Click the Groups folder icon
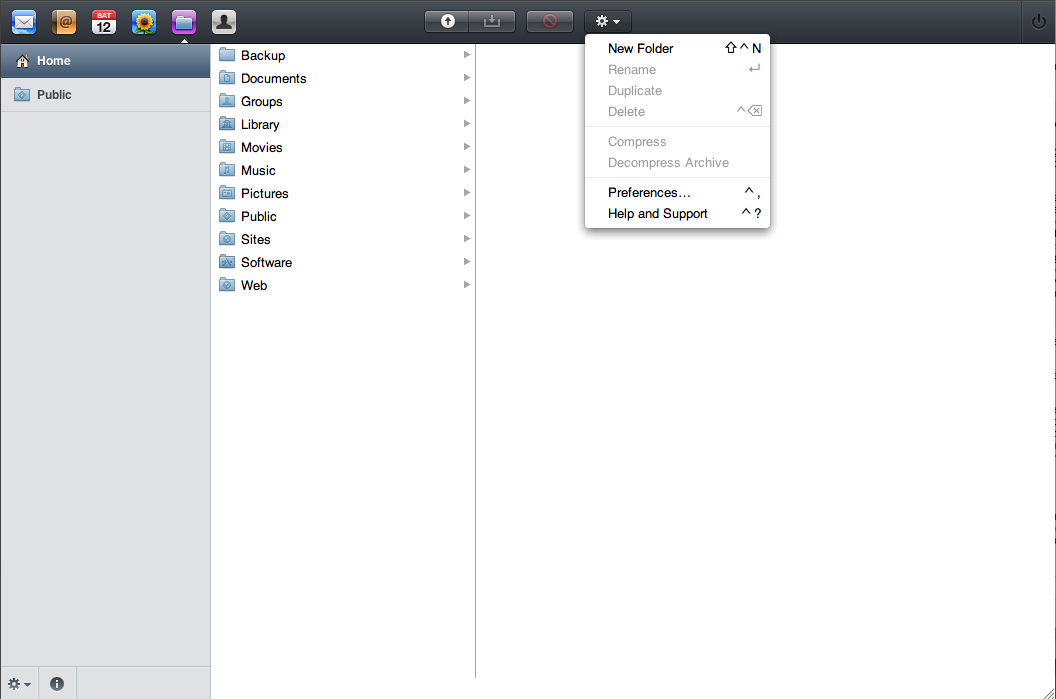The height and width of the screenshot is (699, 1056). click(x=227, y=100)
